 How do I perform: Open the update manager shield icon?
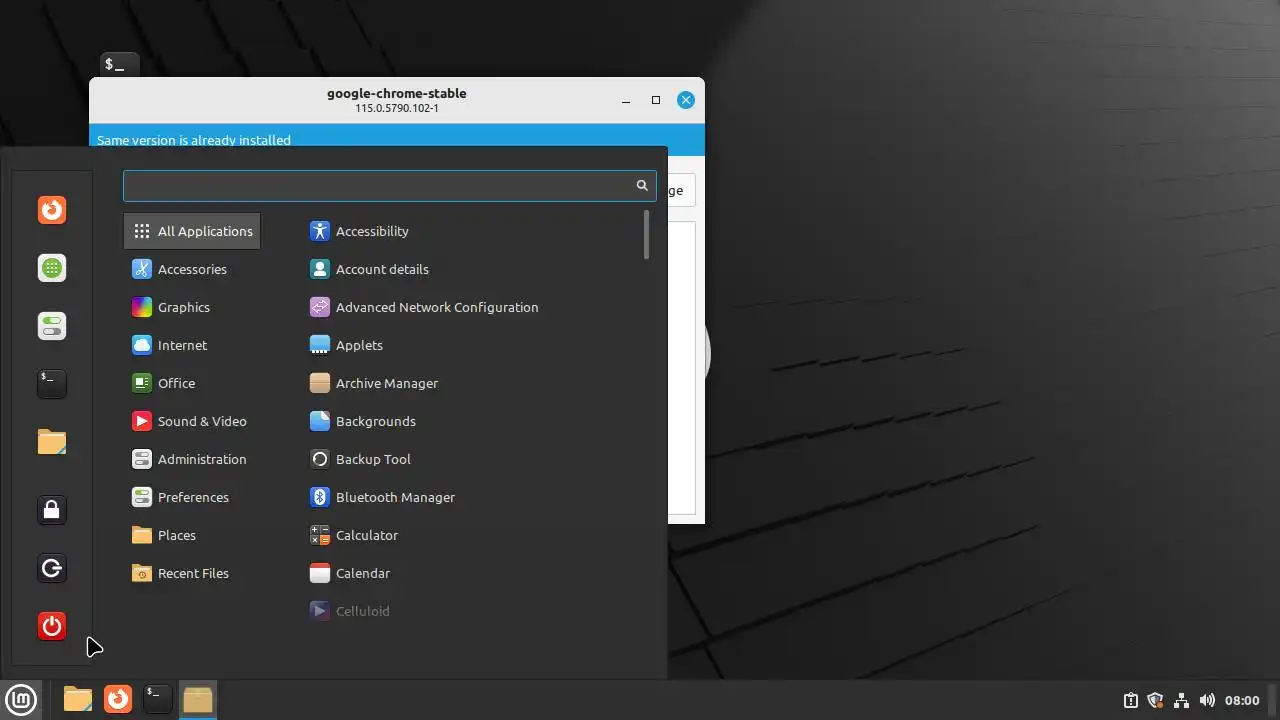[1155, 700]
